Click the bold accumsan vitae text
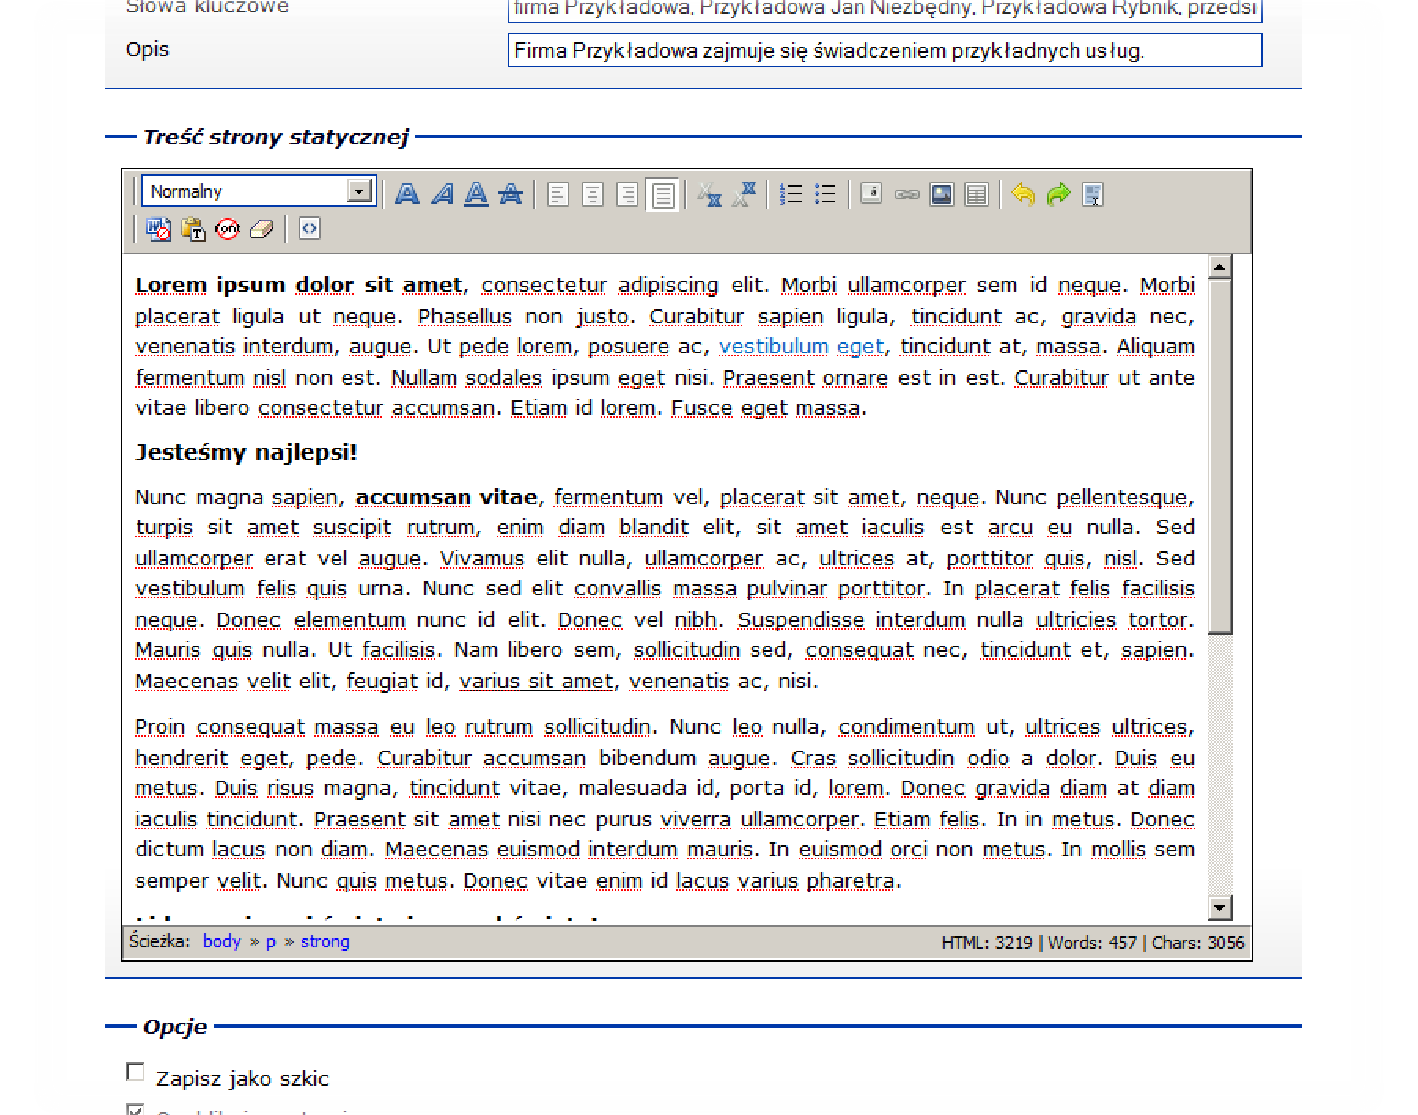This screenshot has width=1418, height=1115. click(x=447, y=497)
